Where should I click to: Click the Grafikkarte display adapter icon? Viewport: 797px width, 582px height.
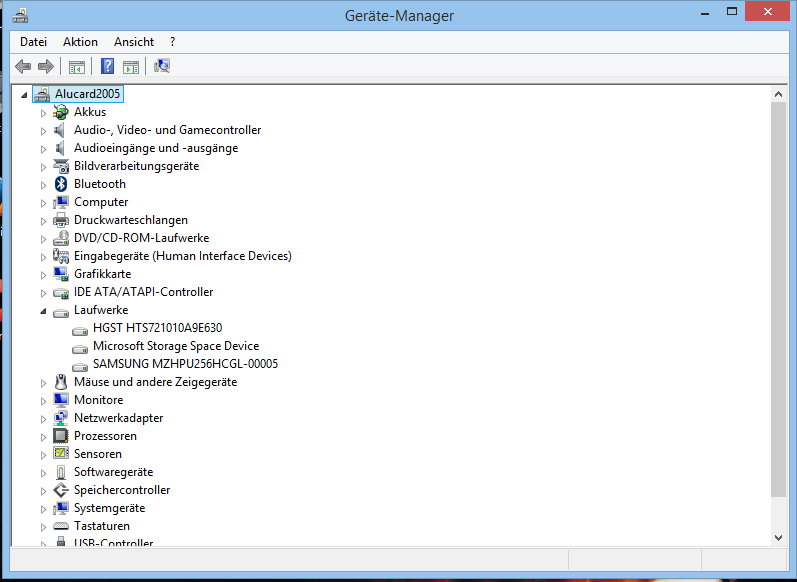coord(61,274)
